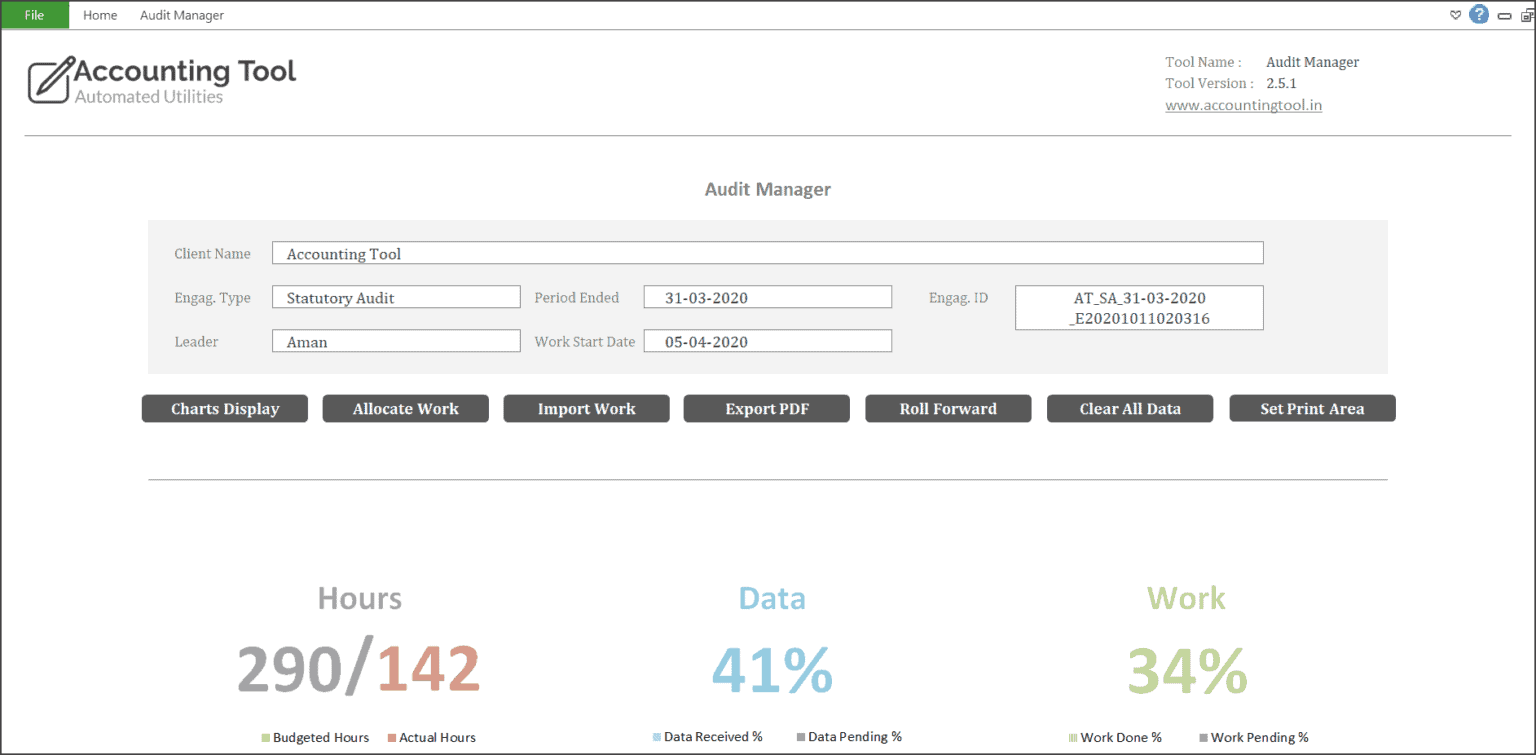Run Roll Forward
This screenshot has width=1536, height=755.
(x=947, y=408)
